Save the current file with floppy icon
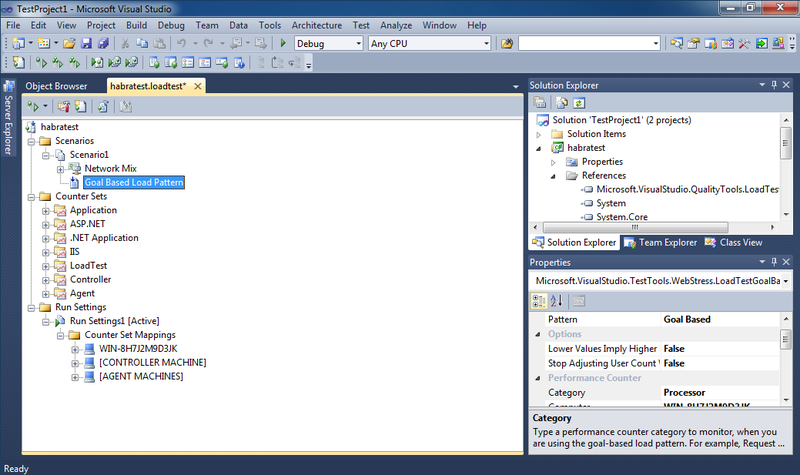 click(x=86, y=43)
